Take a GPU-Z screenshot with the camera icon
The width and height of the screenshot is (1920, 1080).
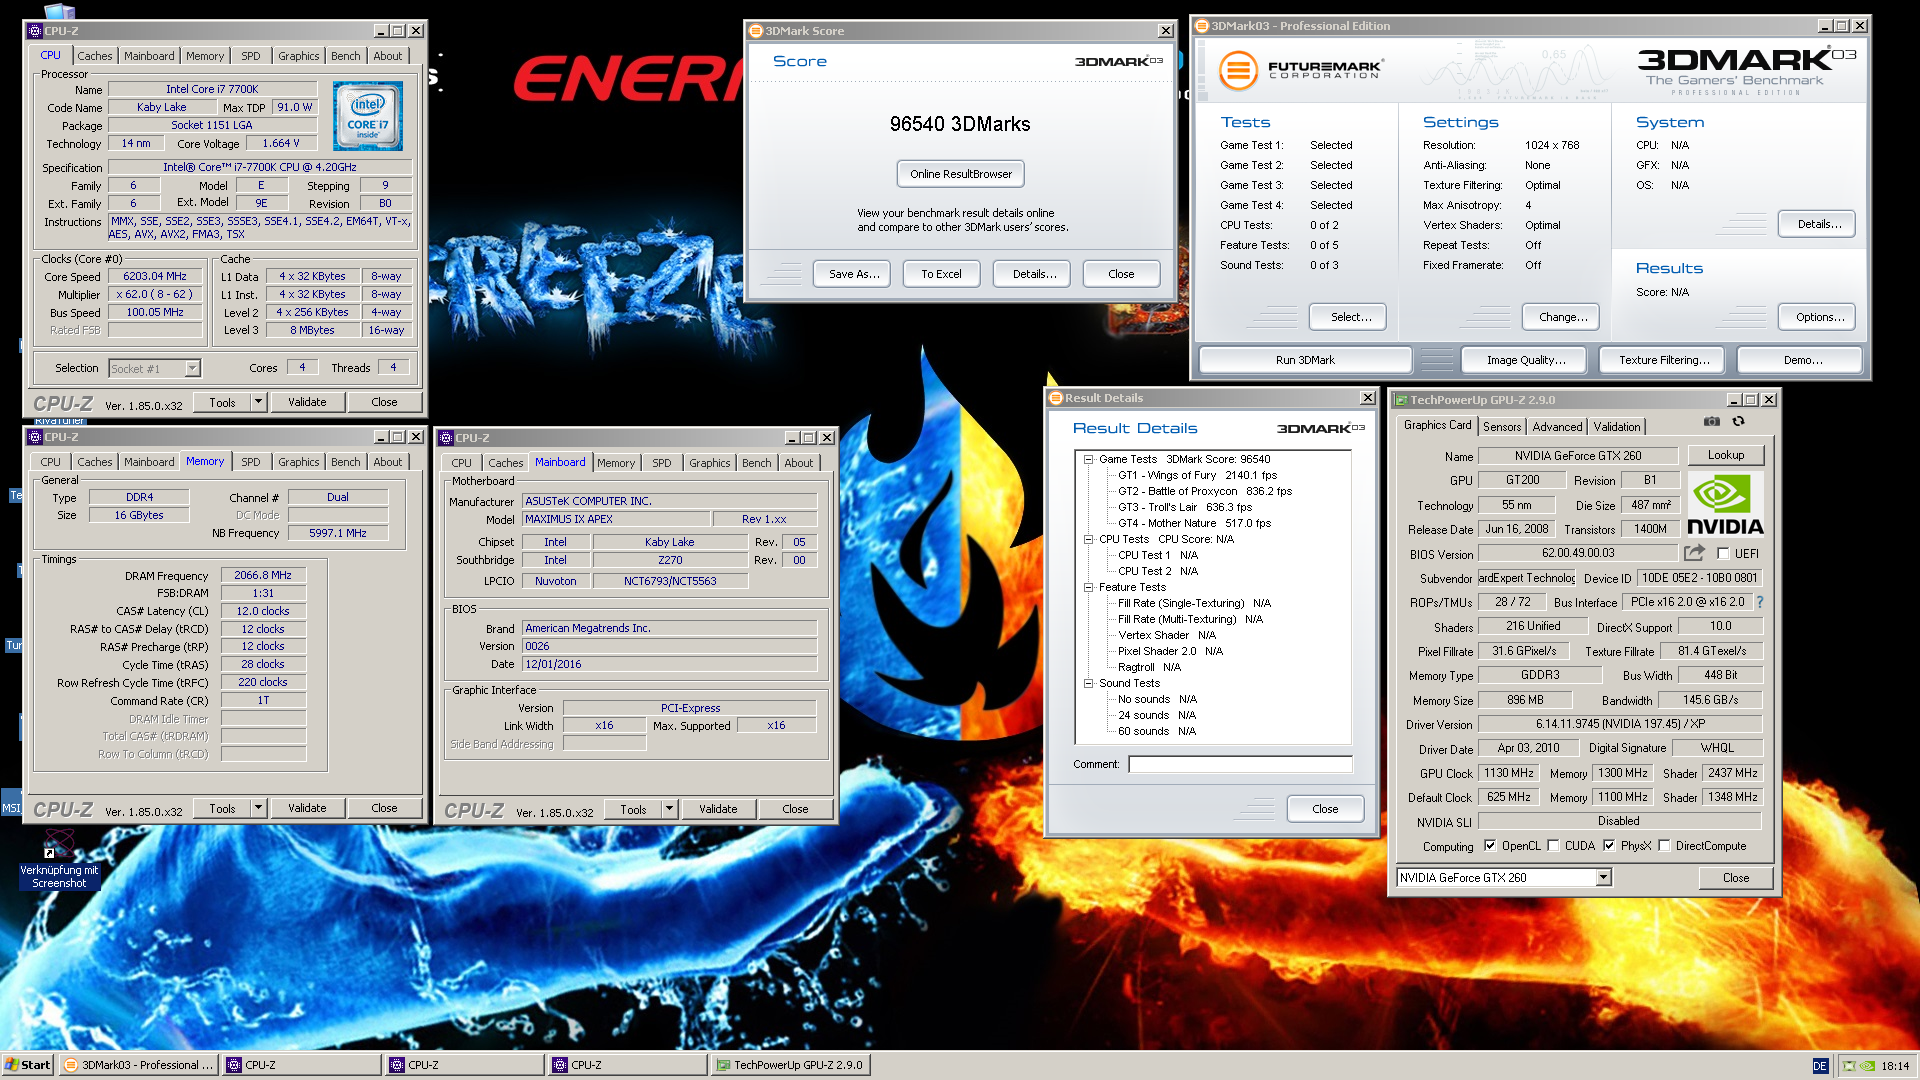pos(1712,421)
